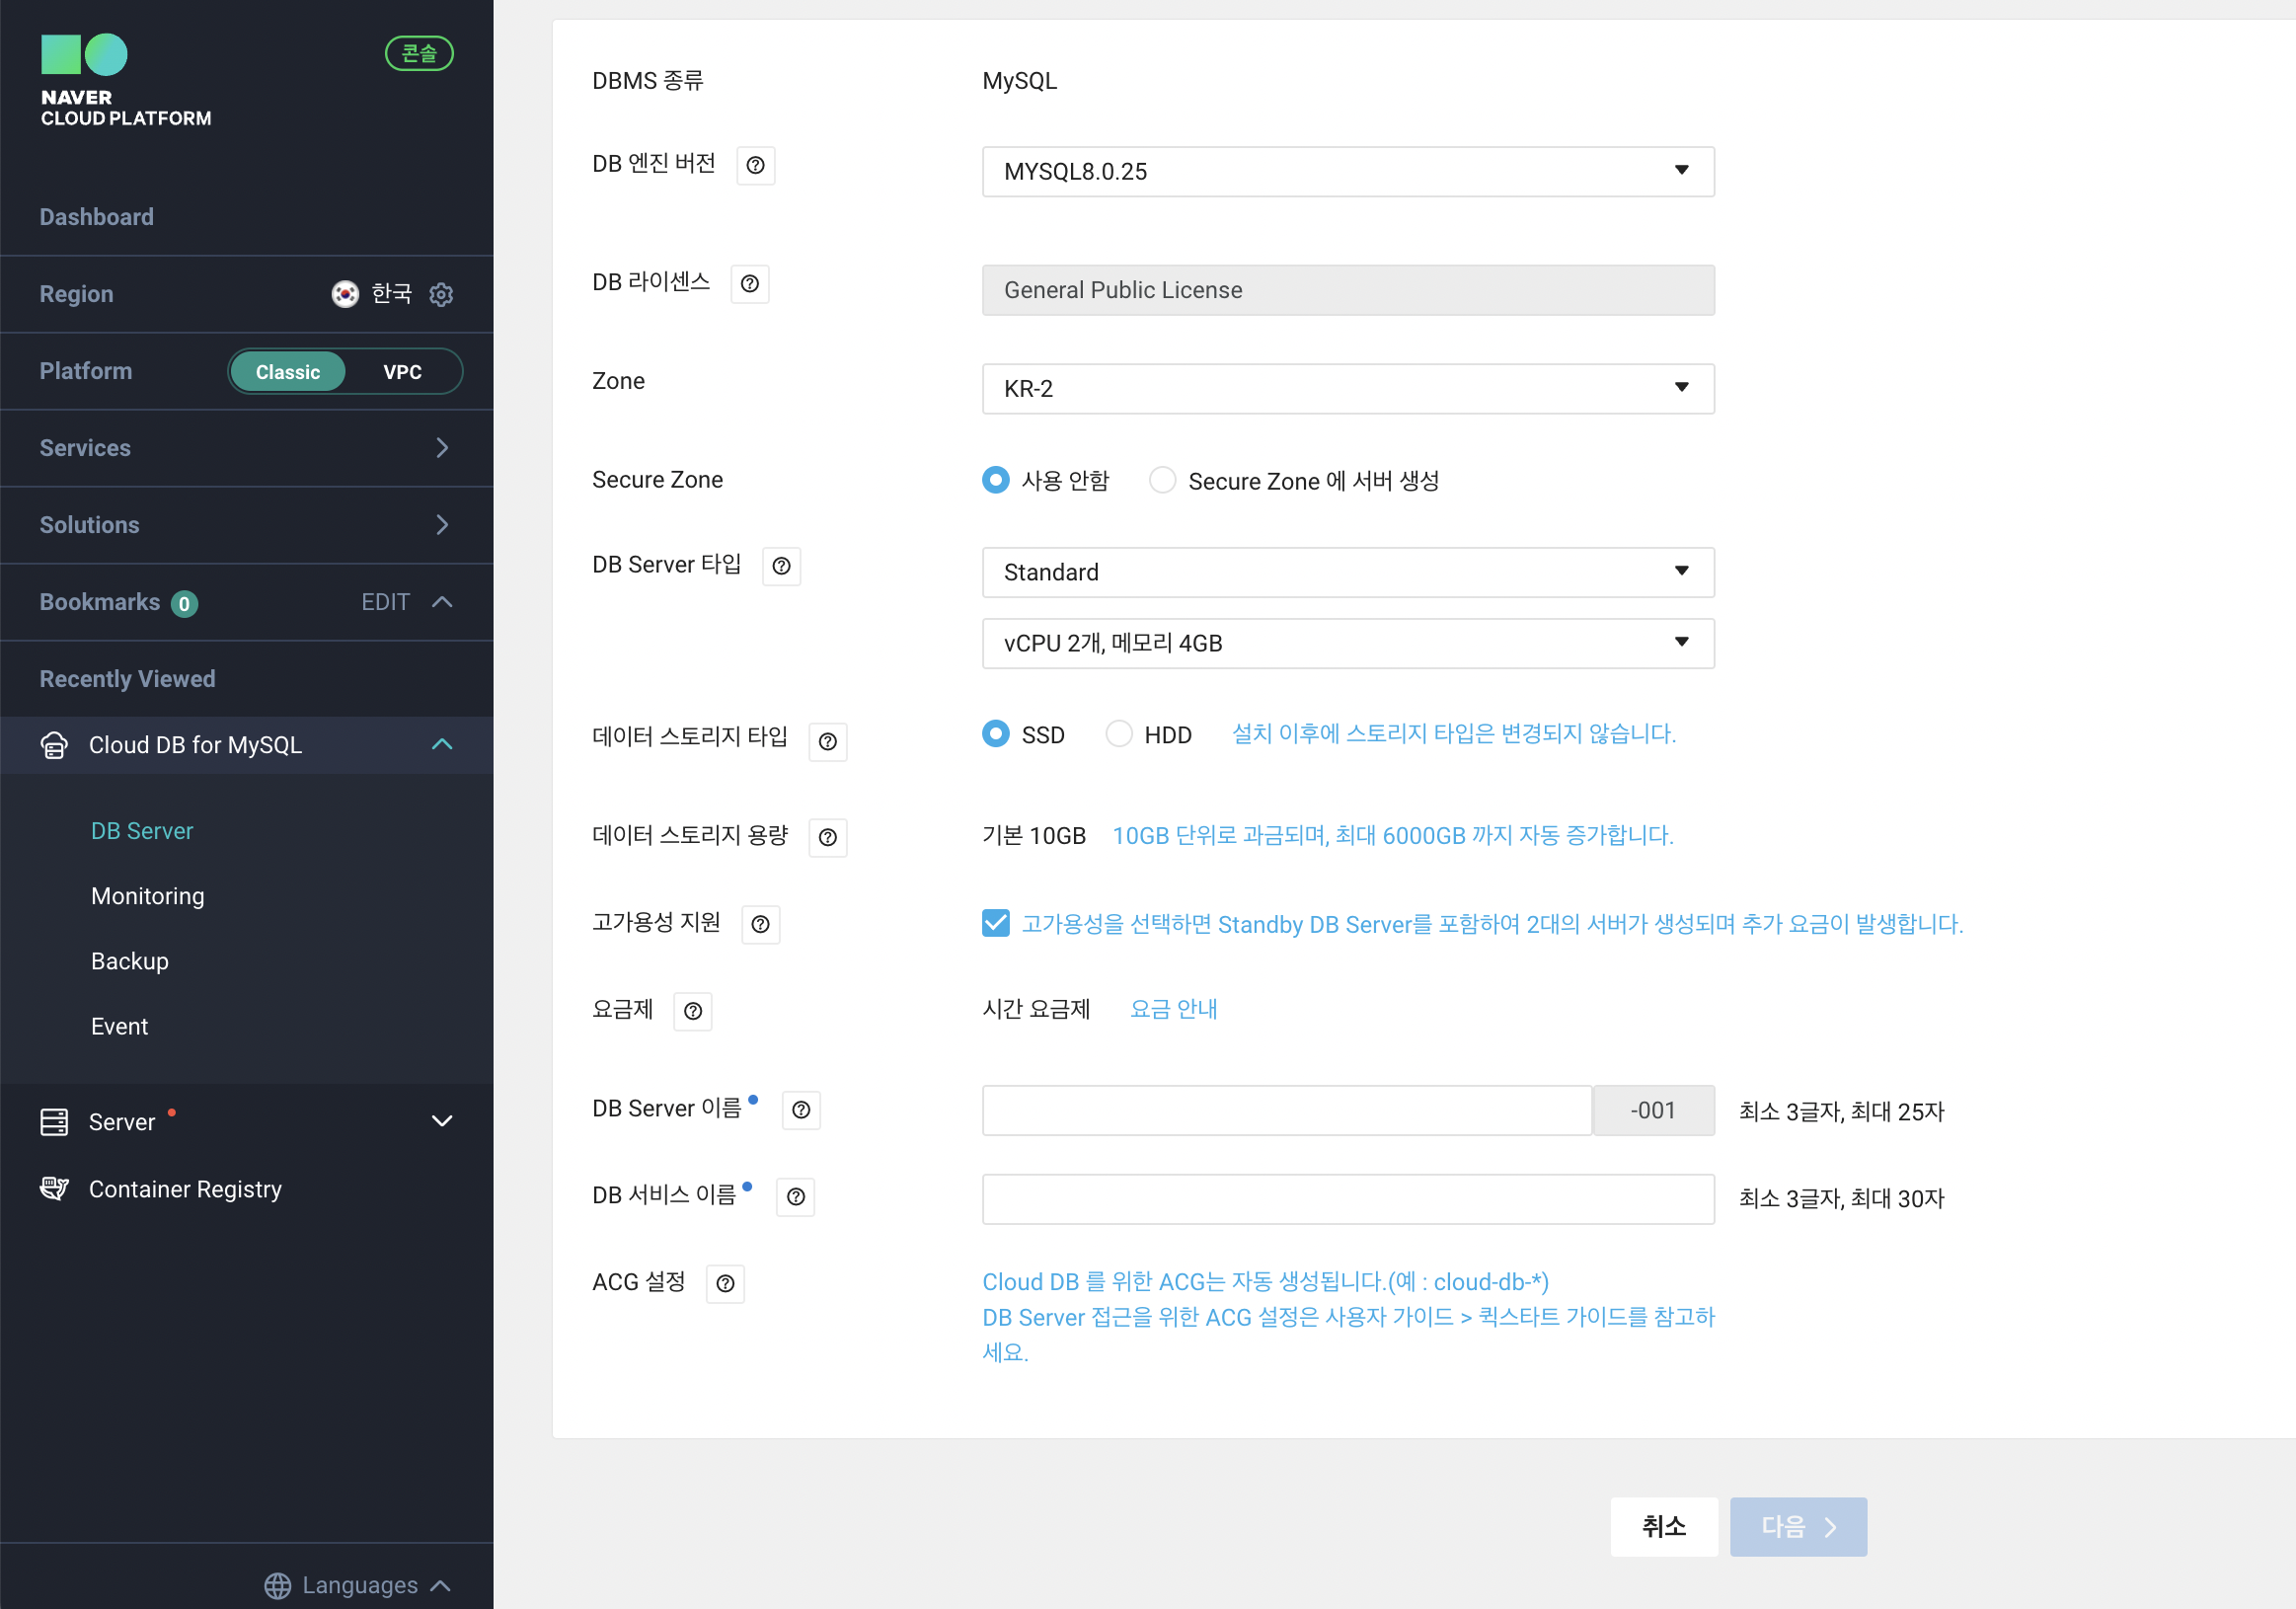The image size is (2296, 1609).
Task: Open the DB engine version dropdown
Action: pyautogui.click(x=1348, y=171)
